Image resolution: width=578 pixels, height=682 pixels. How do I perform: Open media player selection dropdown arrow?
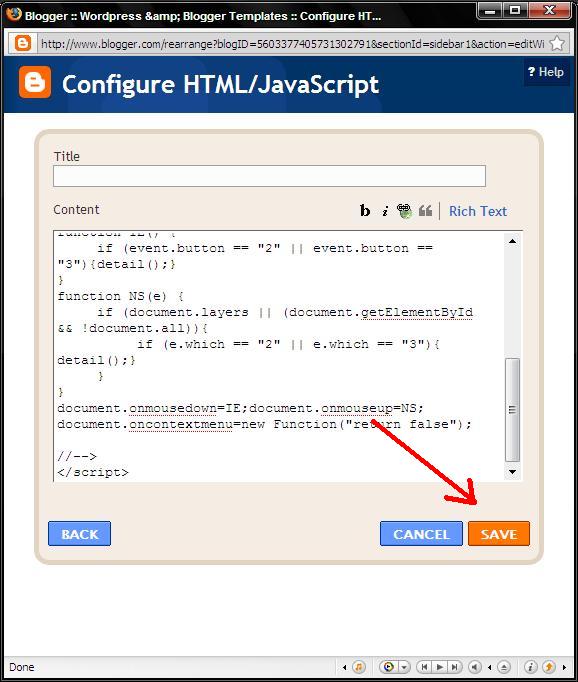[x=404, y=667]
